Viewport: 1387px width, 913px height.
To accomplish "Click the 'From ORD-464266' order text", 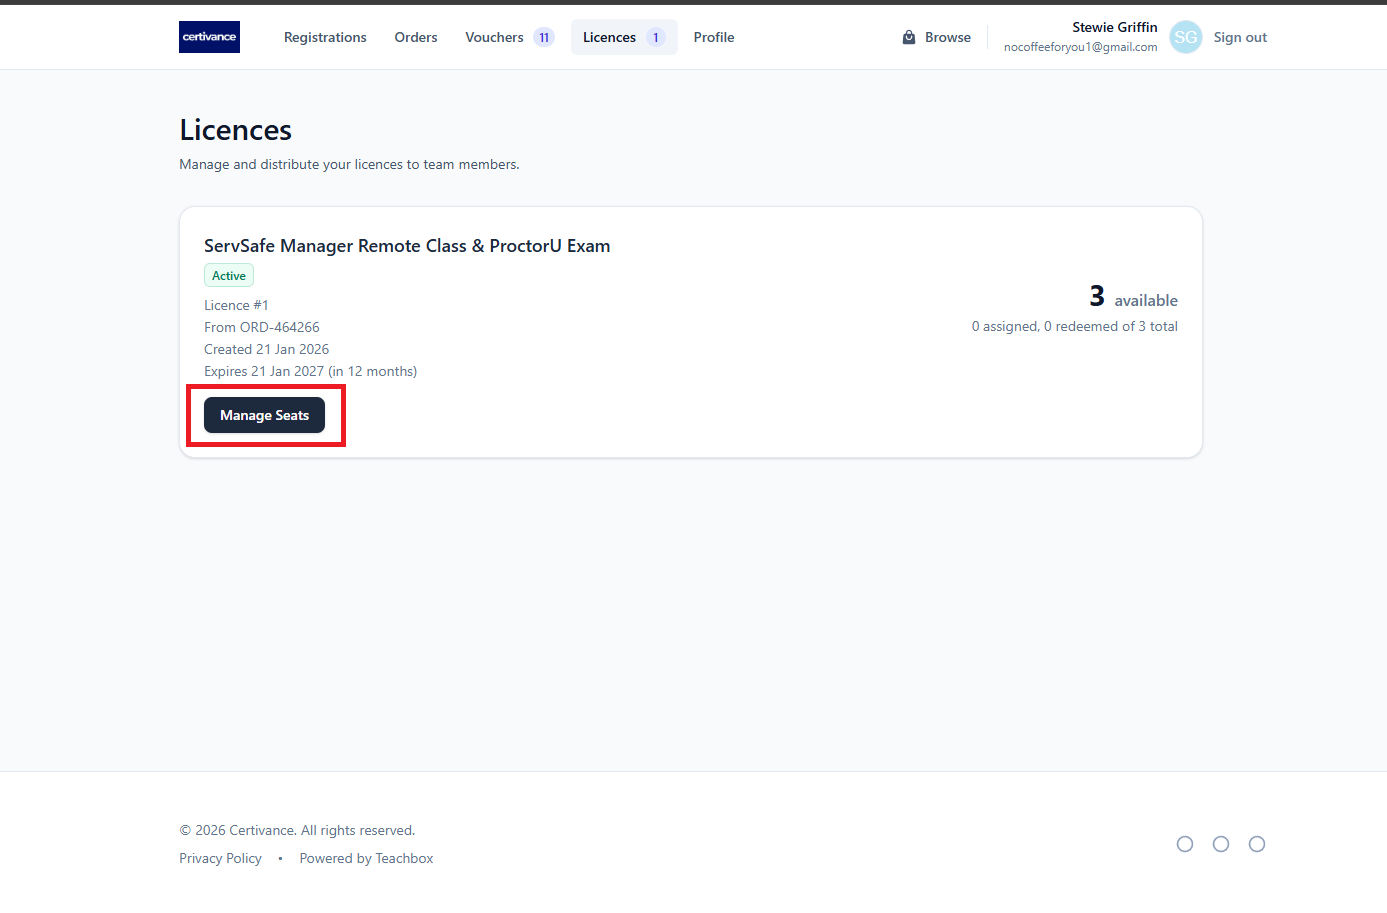I will click(262, 327).
